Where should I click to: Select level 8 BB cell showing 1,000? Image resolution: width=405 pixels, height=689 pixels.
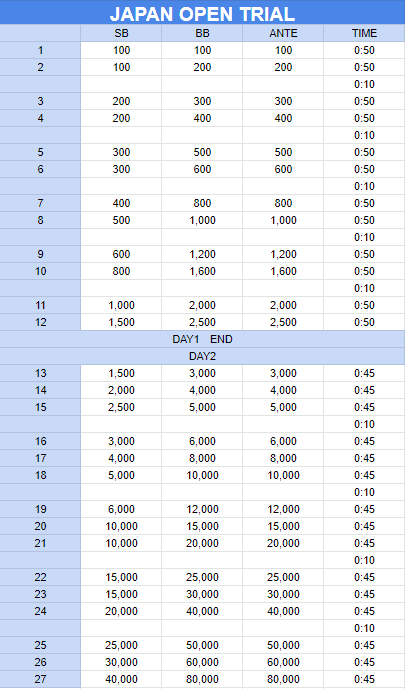tap(202, 220)
